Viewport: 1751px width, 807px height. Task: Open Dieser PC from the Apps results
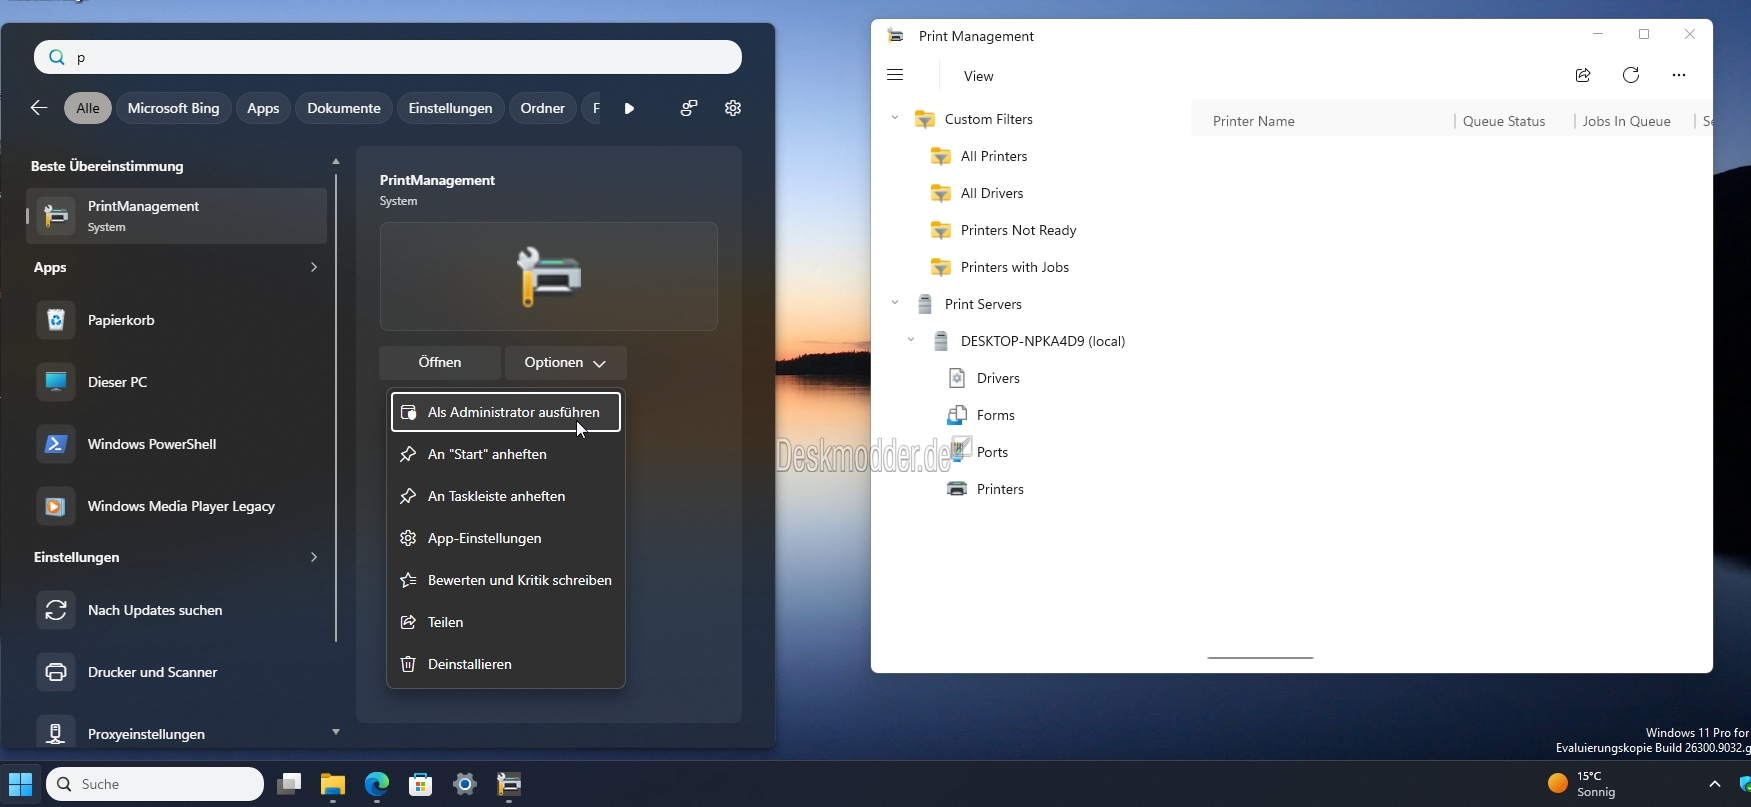point(177,382)
